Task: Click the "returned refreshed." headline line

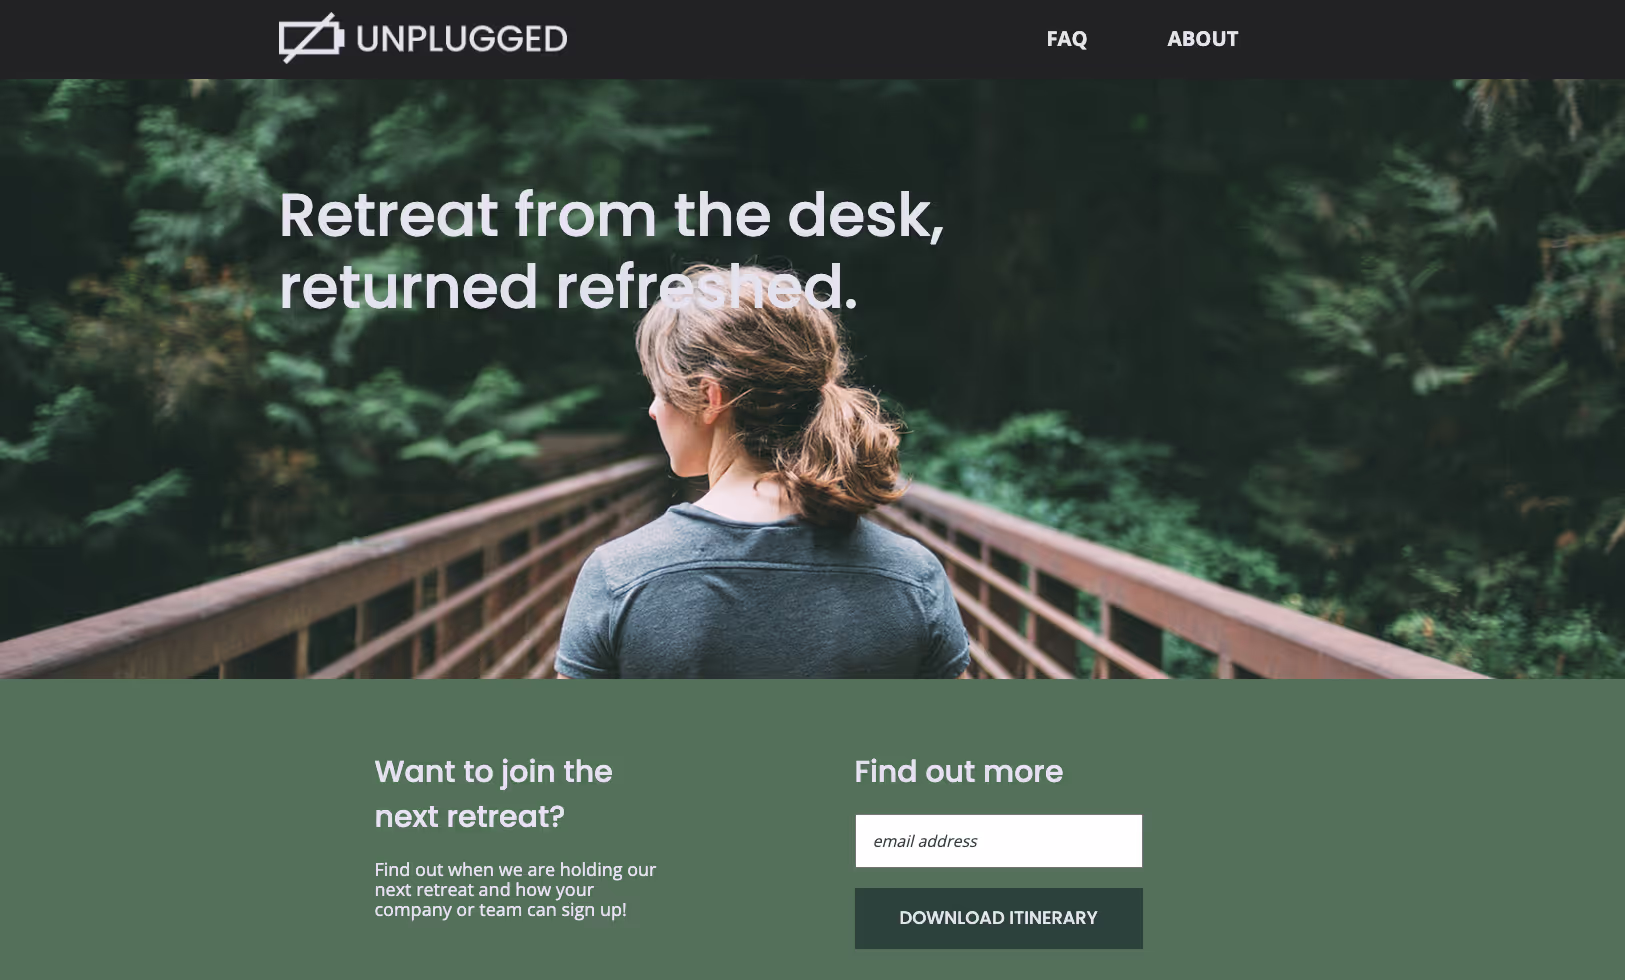Action: 568,287
